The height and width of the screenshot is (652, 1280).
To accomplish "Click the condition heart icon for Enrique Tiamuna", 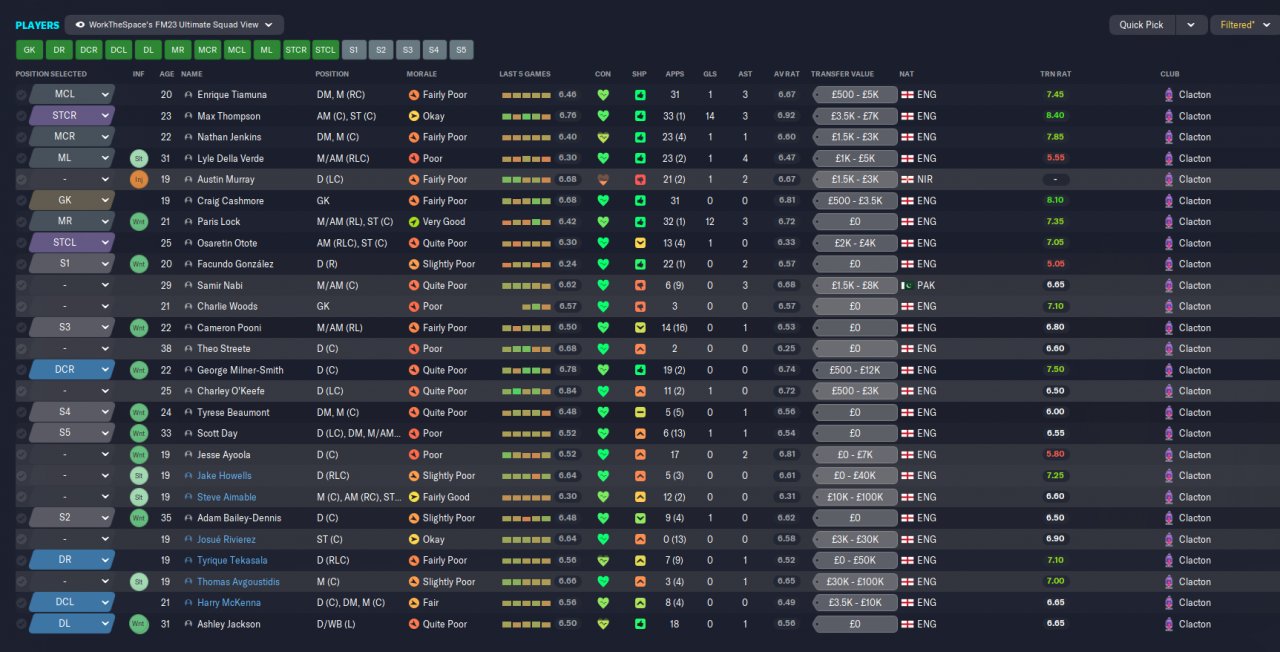I will click(x=603, y=95).
